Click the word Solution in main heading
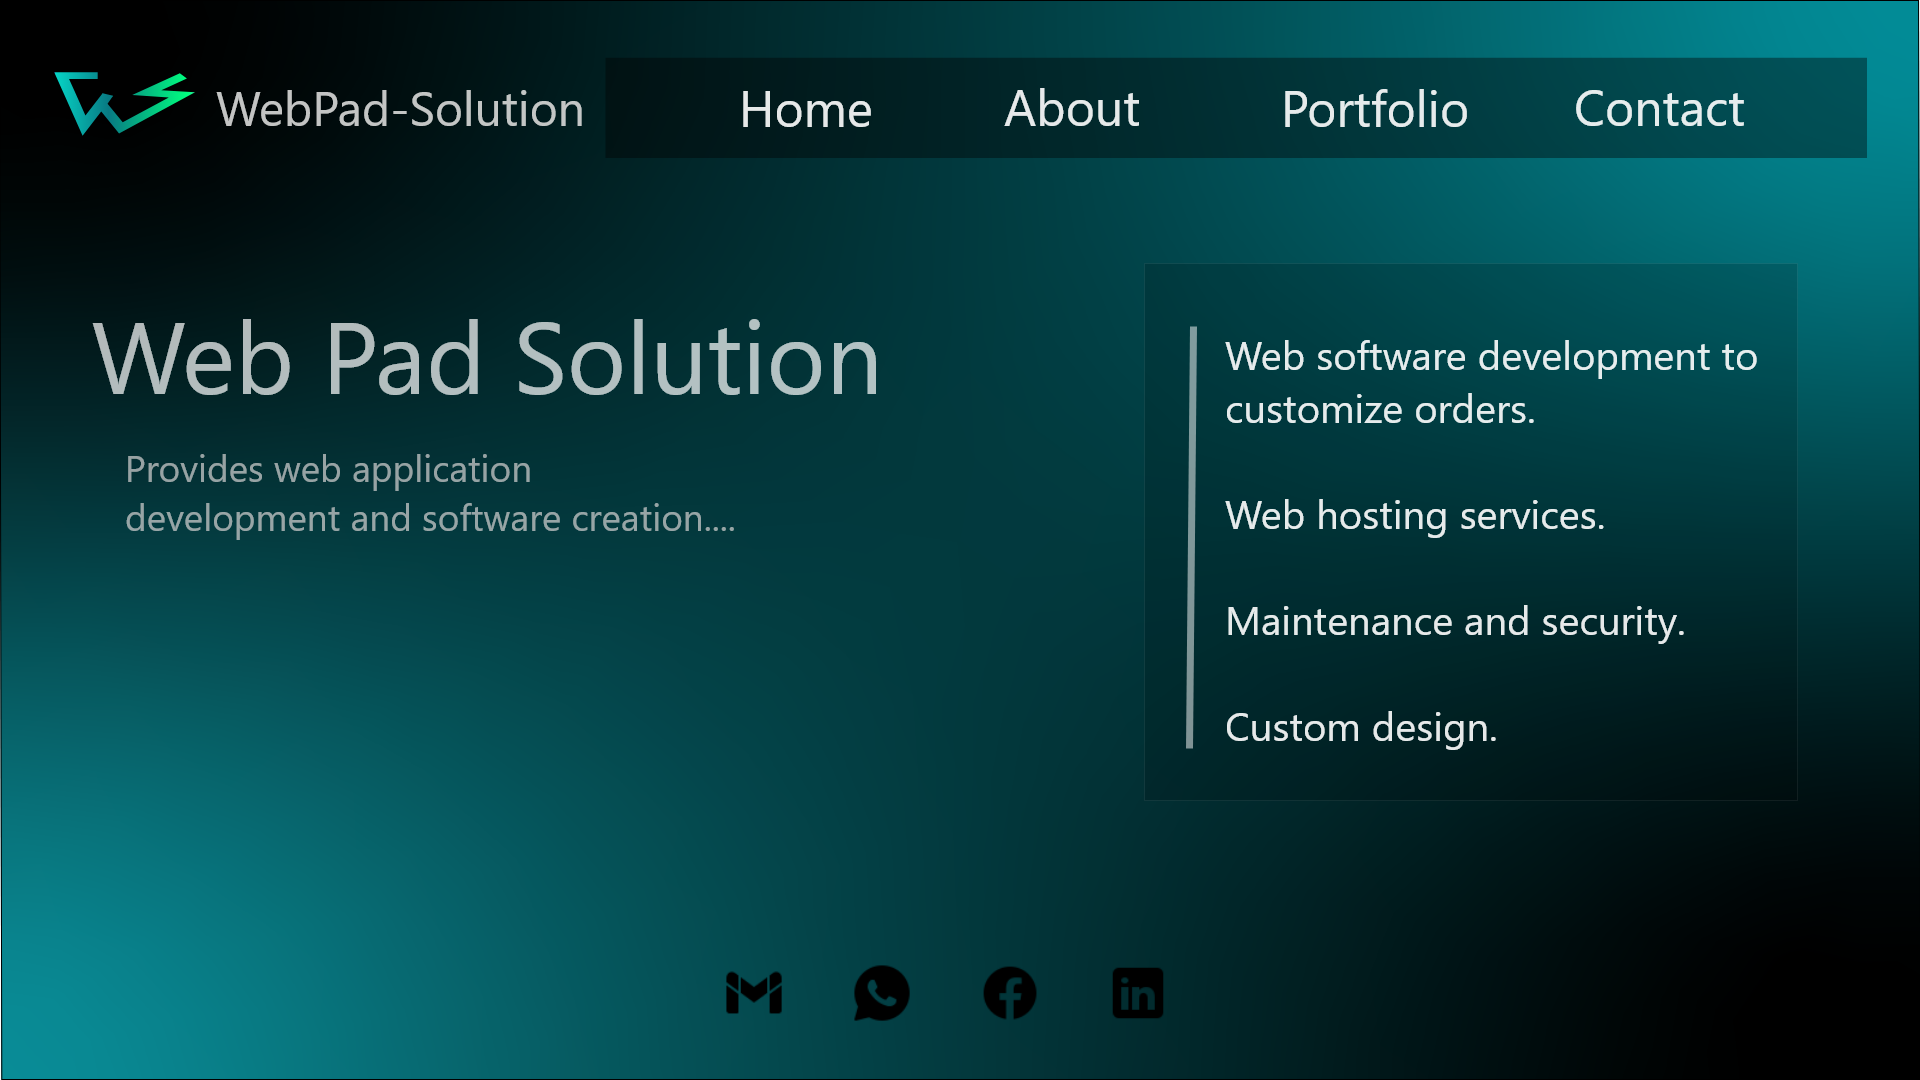This screenshot has width=1920, height=1080. pyautogui.click(x=697, y=360)
